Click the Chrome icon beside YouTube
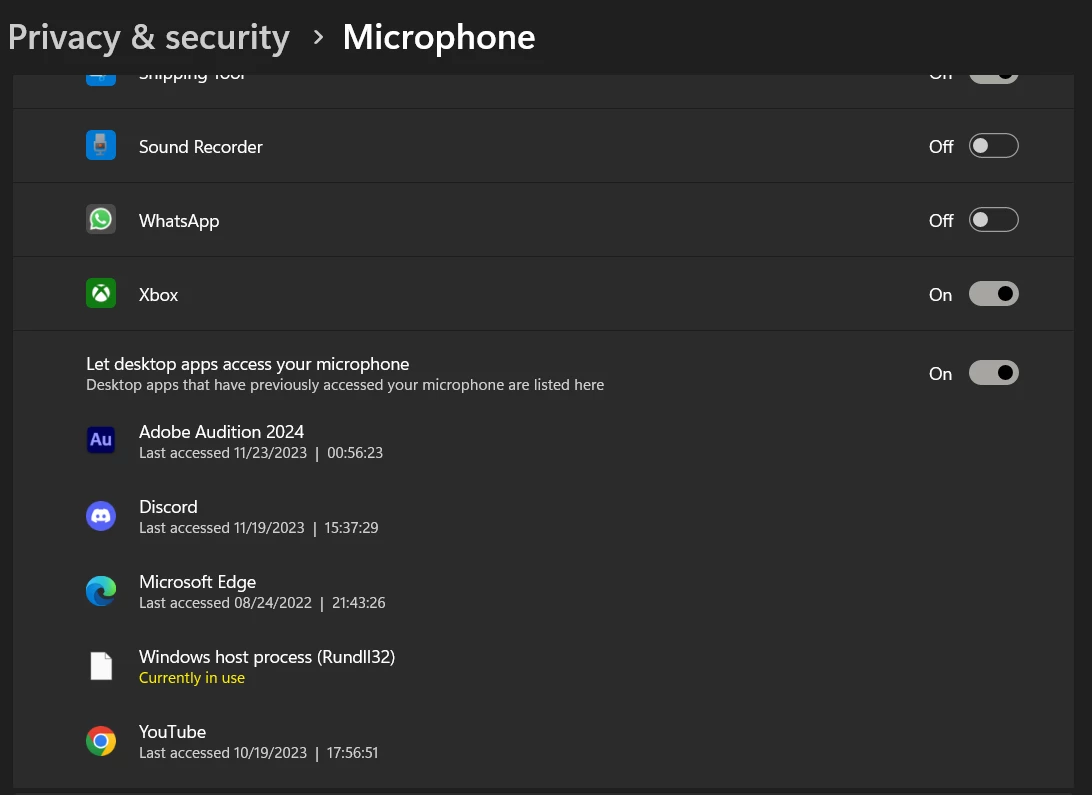 click(101, 741)
